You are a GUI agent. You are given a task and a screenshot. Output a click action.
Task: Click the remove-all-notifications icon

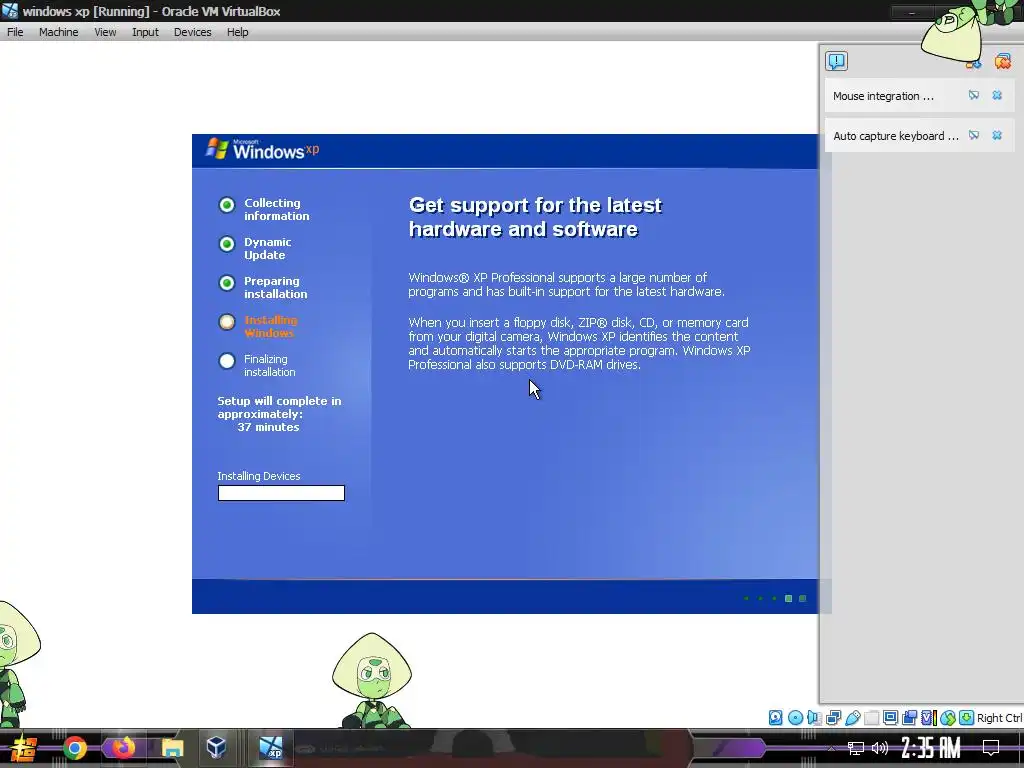tap(1002, 61)
